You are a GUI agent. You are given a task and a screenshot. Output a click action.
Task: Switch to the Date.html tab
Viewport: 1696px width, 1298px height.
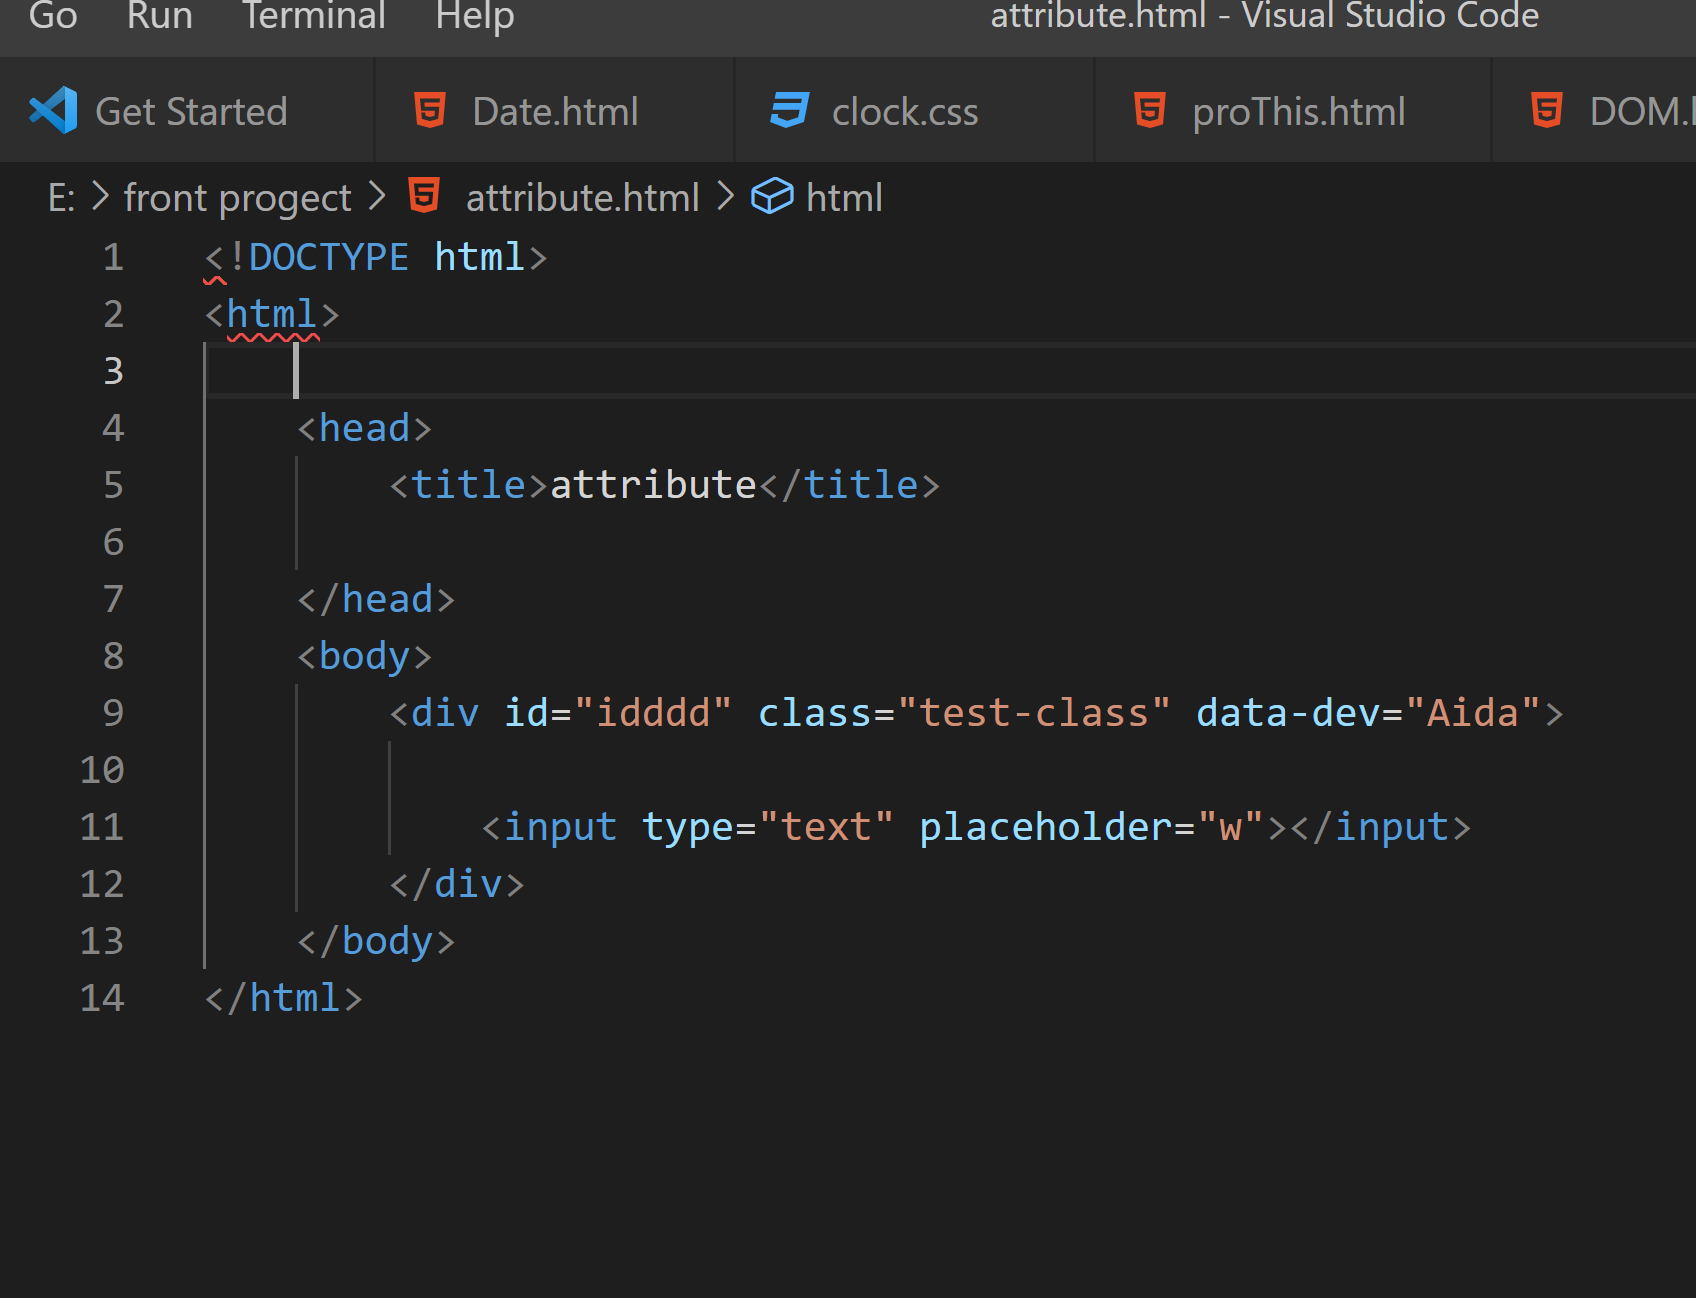pos(555,111)
